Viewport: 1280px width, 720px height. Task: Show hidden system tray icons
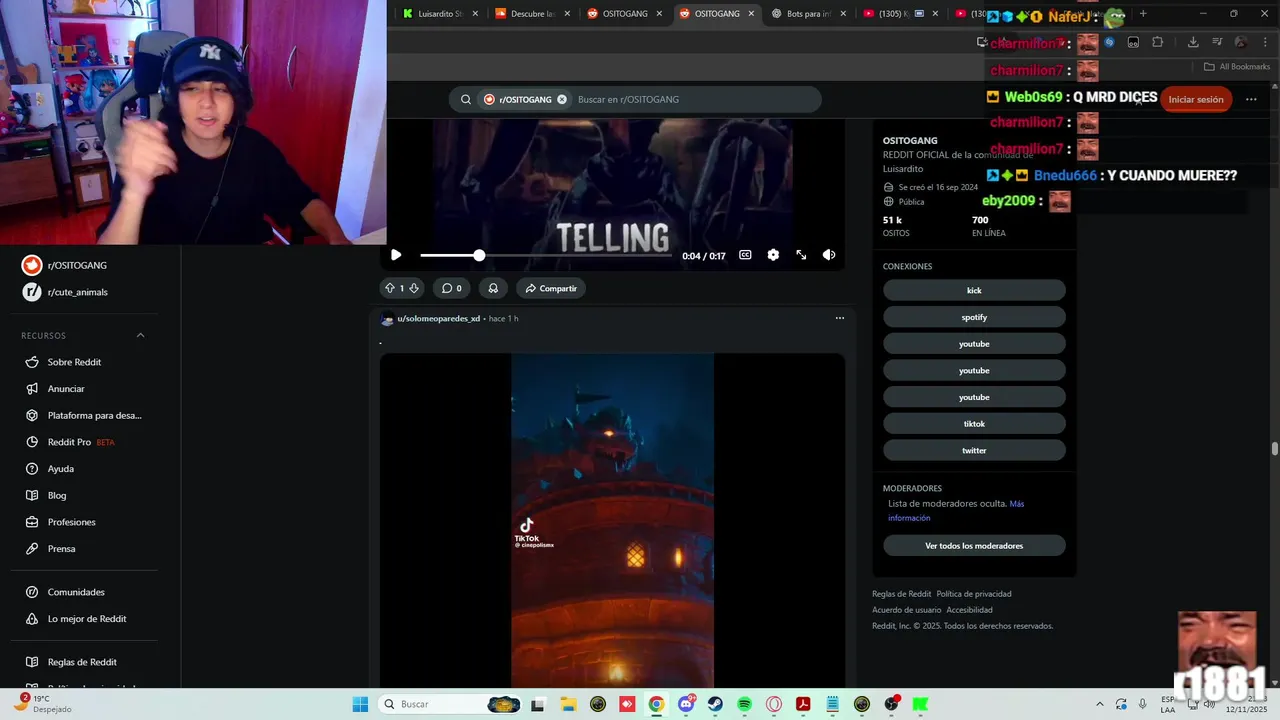click(x=1100, y=704)
